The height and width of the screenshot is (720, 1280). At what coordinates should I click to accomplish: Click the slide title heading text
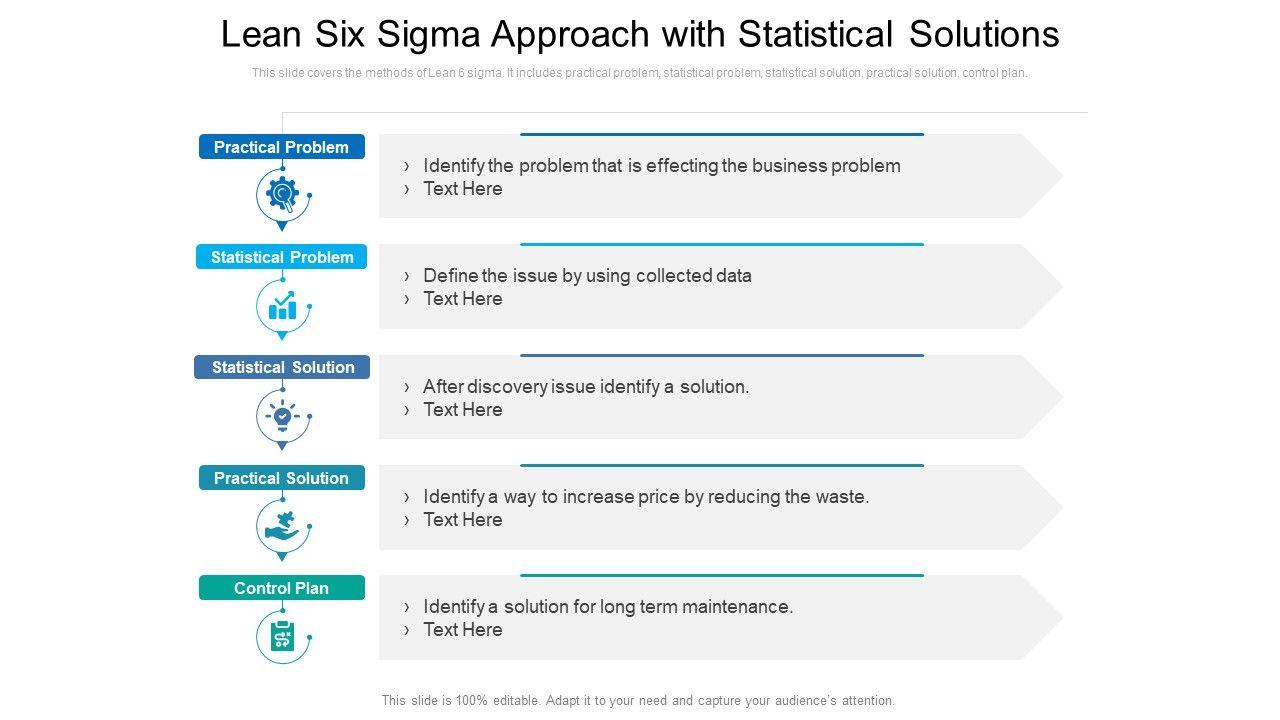click(x=640, y=35)
